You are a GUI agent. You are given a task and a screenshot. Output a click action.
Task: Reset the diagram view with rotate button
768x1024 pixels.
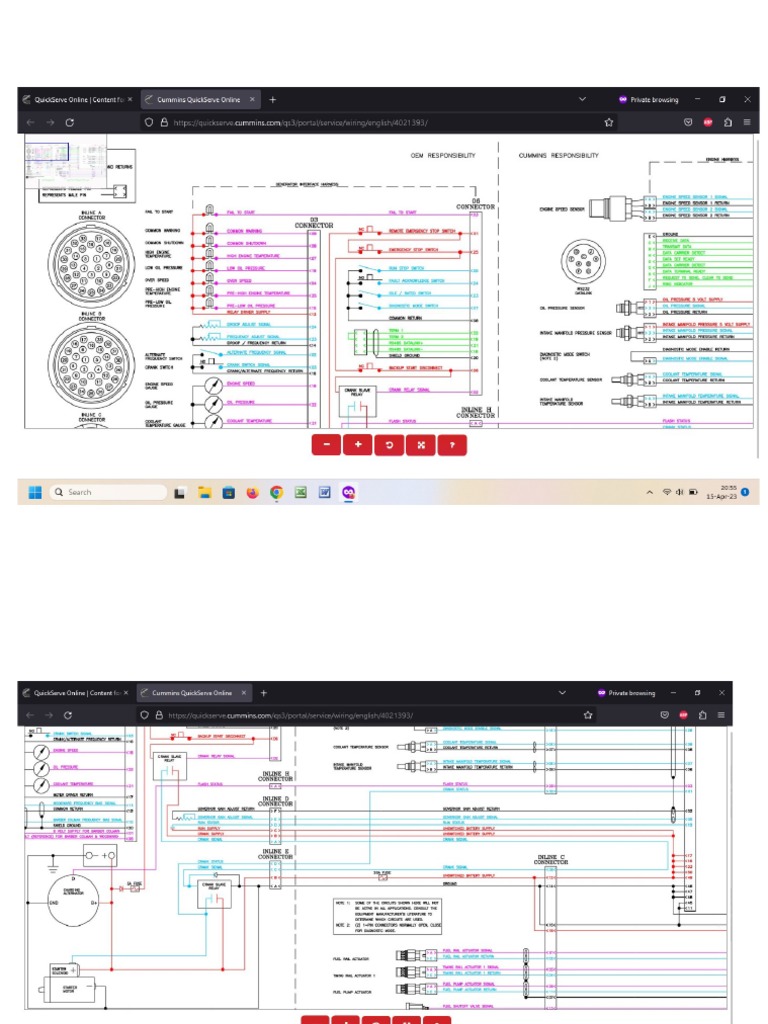point(390,445)
